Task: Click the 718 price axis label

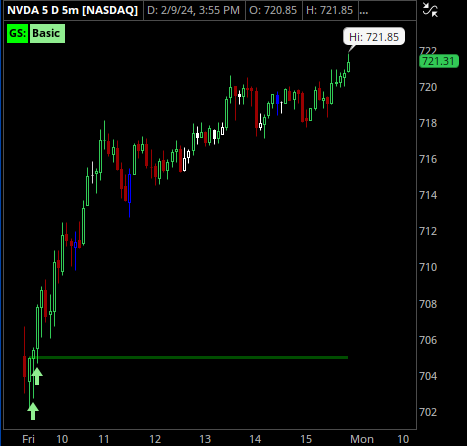Action: (428, 123)
